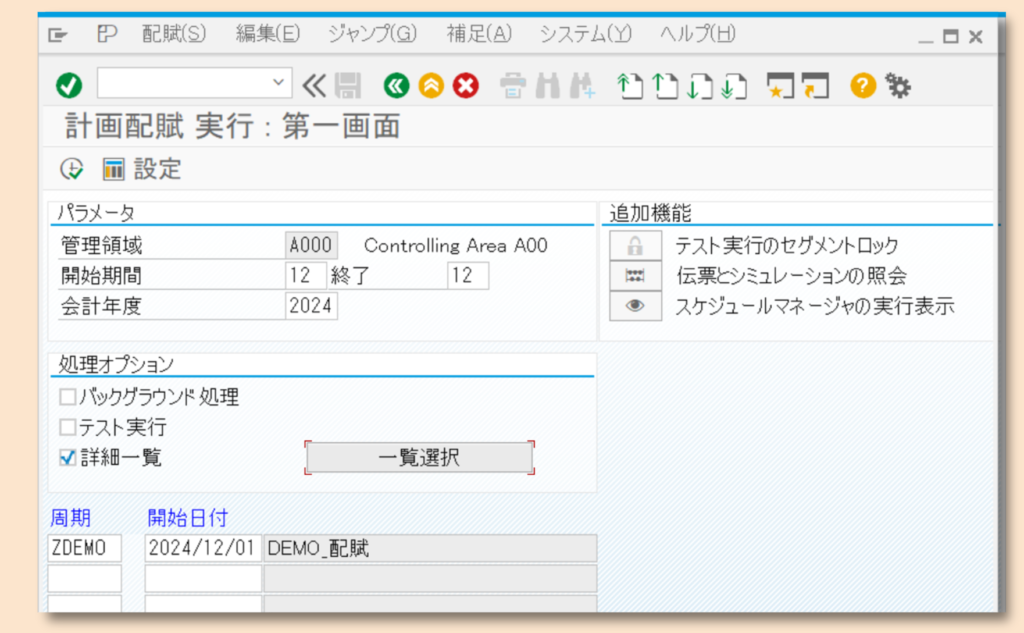Open the ジャンプ(G) menu
This screenshot has height=633, width=1024.
pyautogui.click(x=372, y=34)
